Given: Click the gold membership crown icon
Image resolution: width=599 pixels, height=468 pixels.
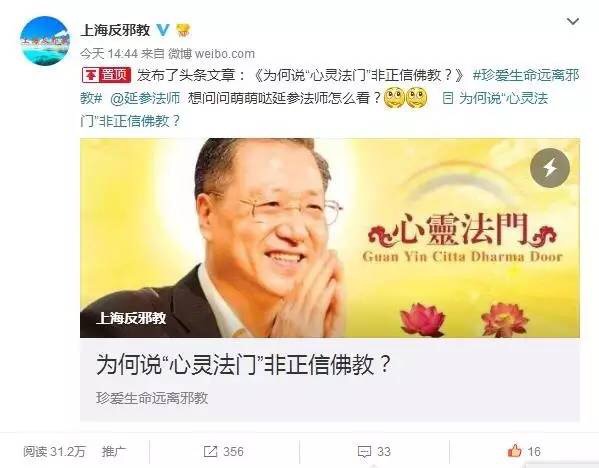Looking at the screenshot, I should 183,30.
